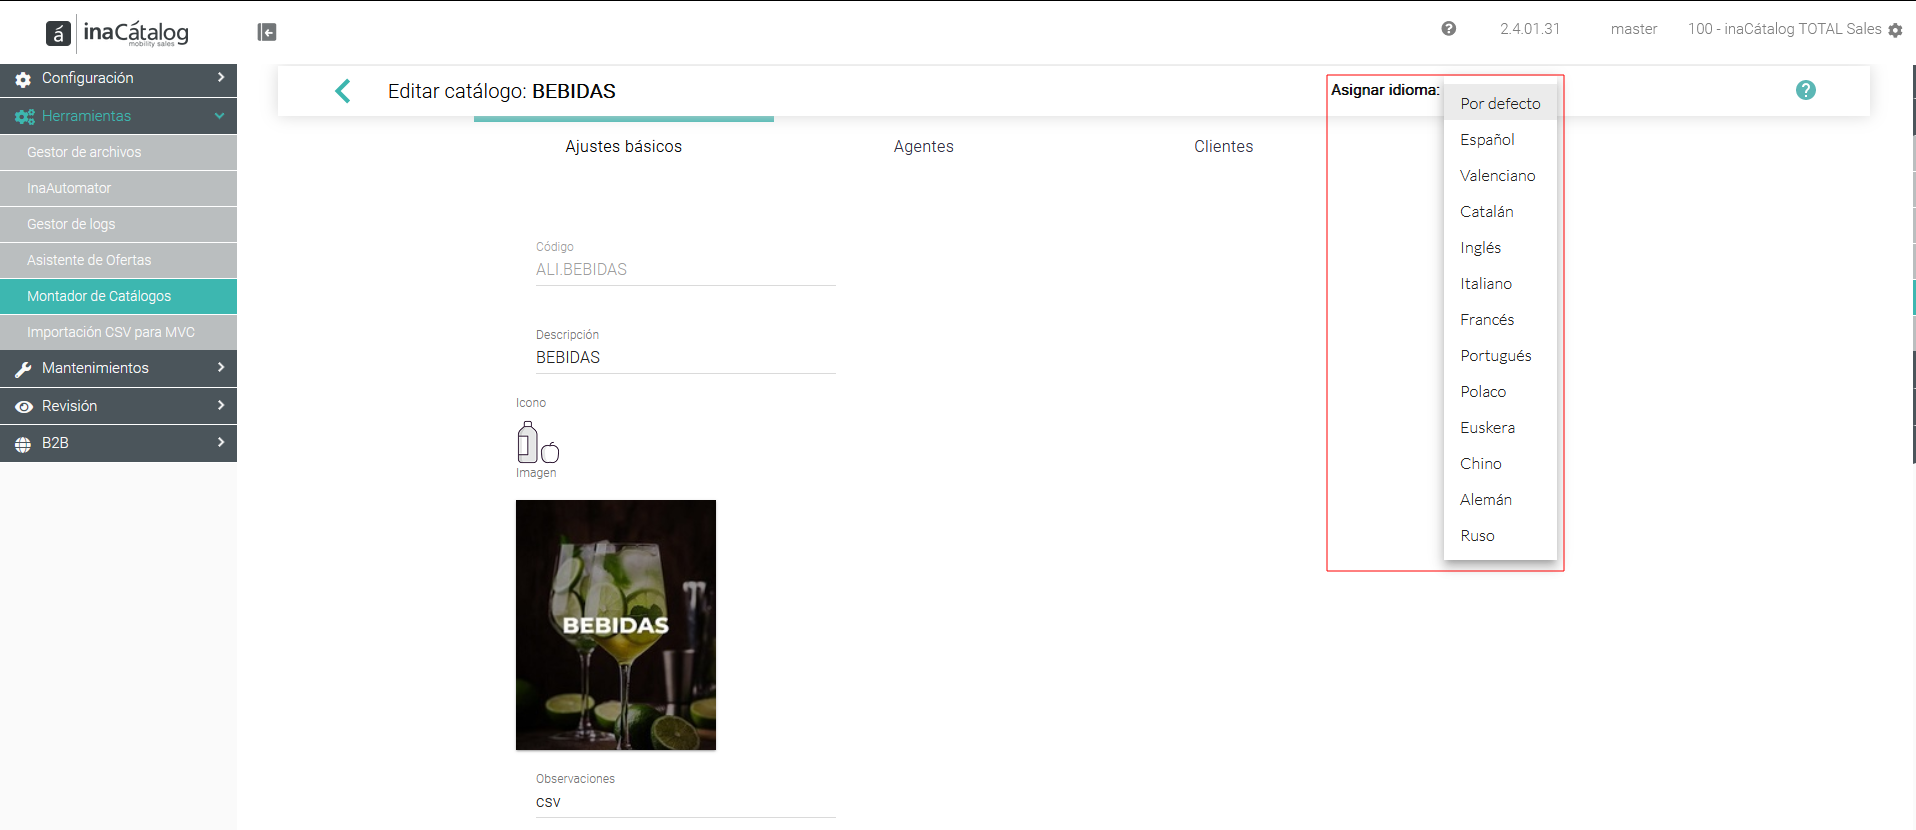1916x830 pixels.
Task: Collapse the sidebar with the toggle icon
Action: click(x=267, y=32)
